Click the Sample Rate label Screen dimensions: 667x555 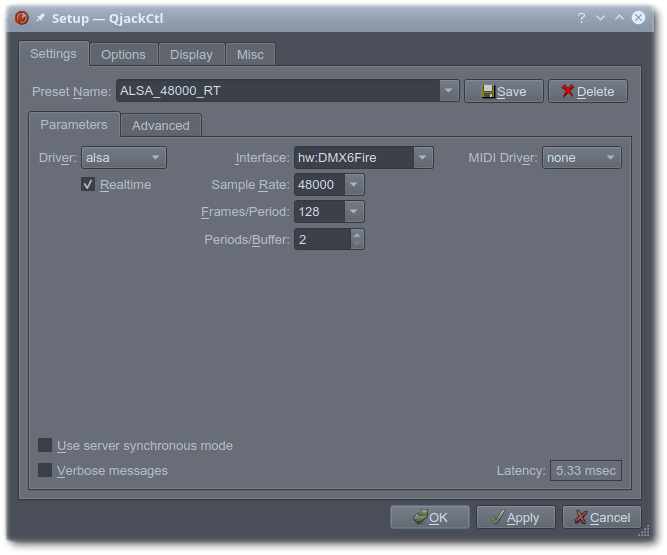pos(250,185)
